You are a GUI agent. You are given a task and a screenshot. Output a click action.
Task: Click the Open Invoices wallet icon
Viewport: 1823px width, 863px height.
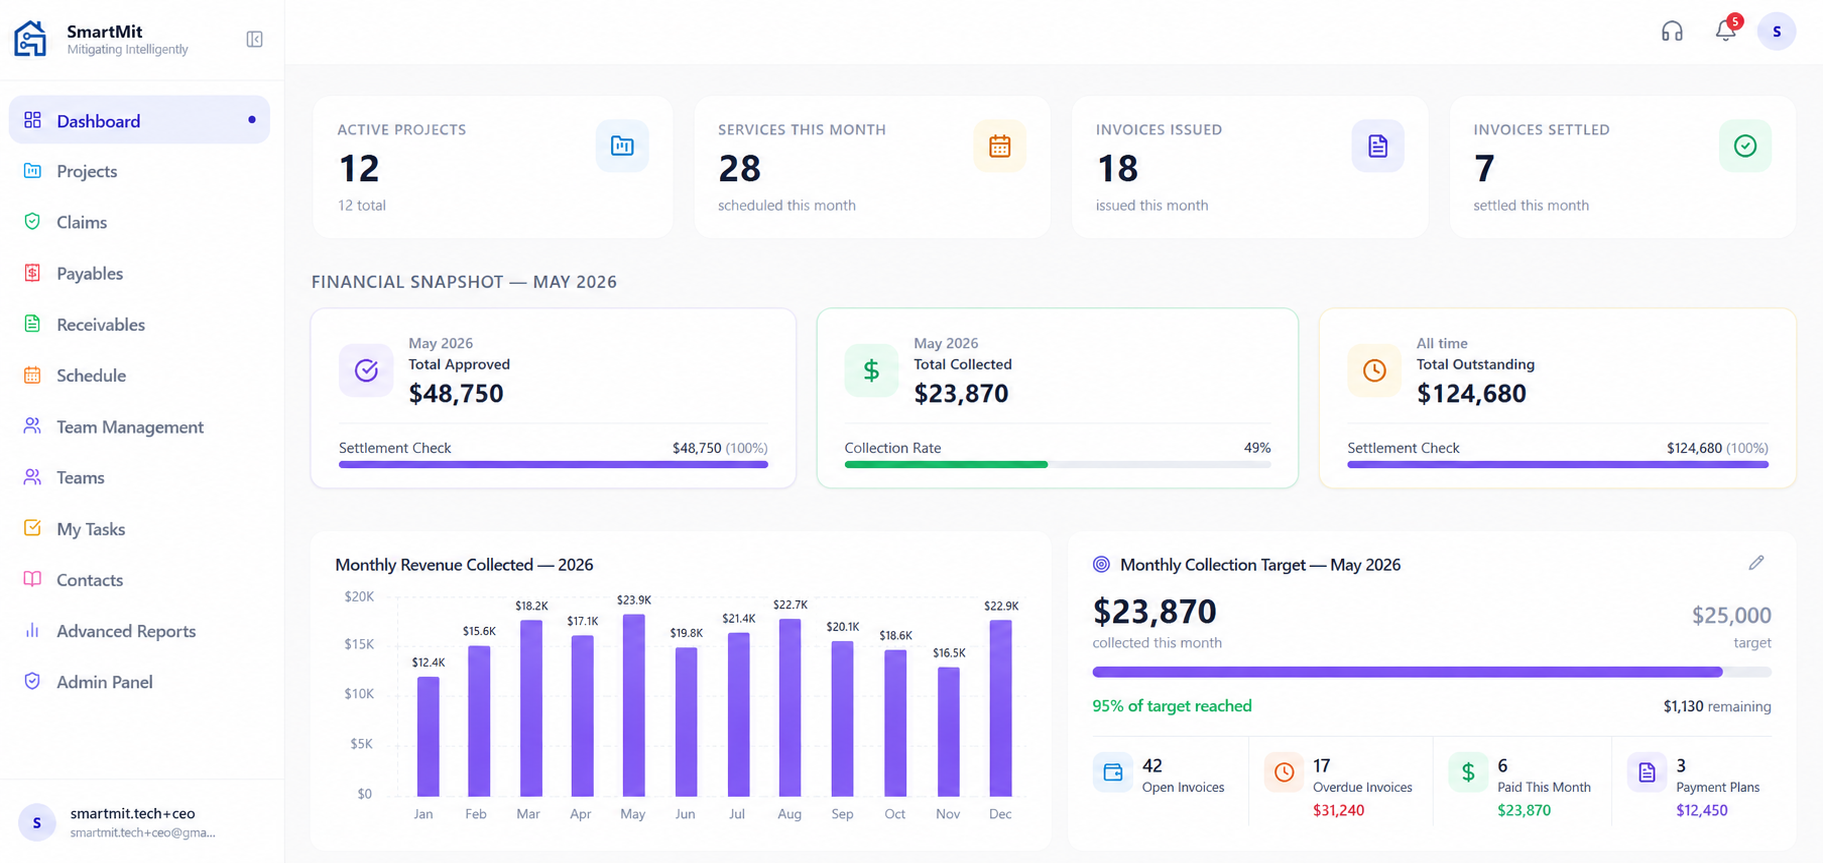click(x=1112, y=772)
